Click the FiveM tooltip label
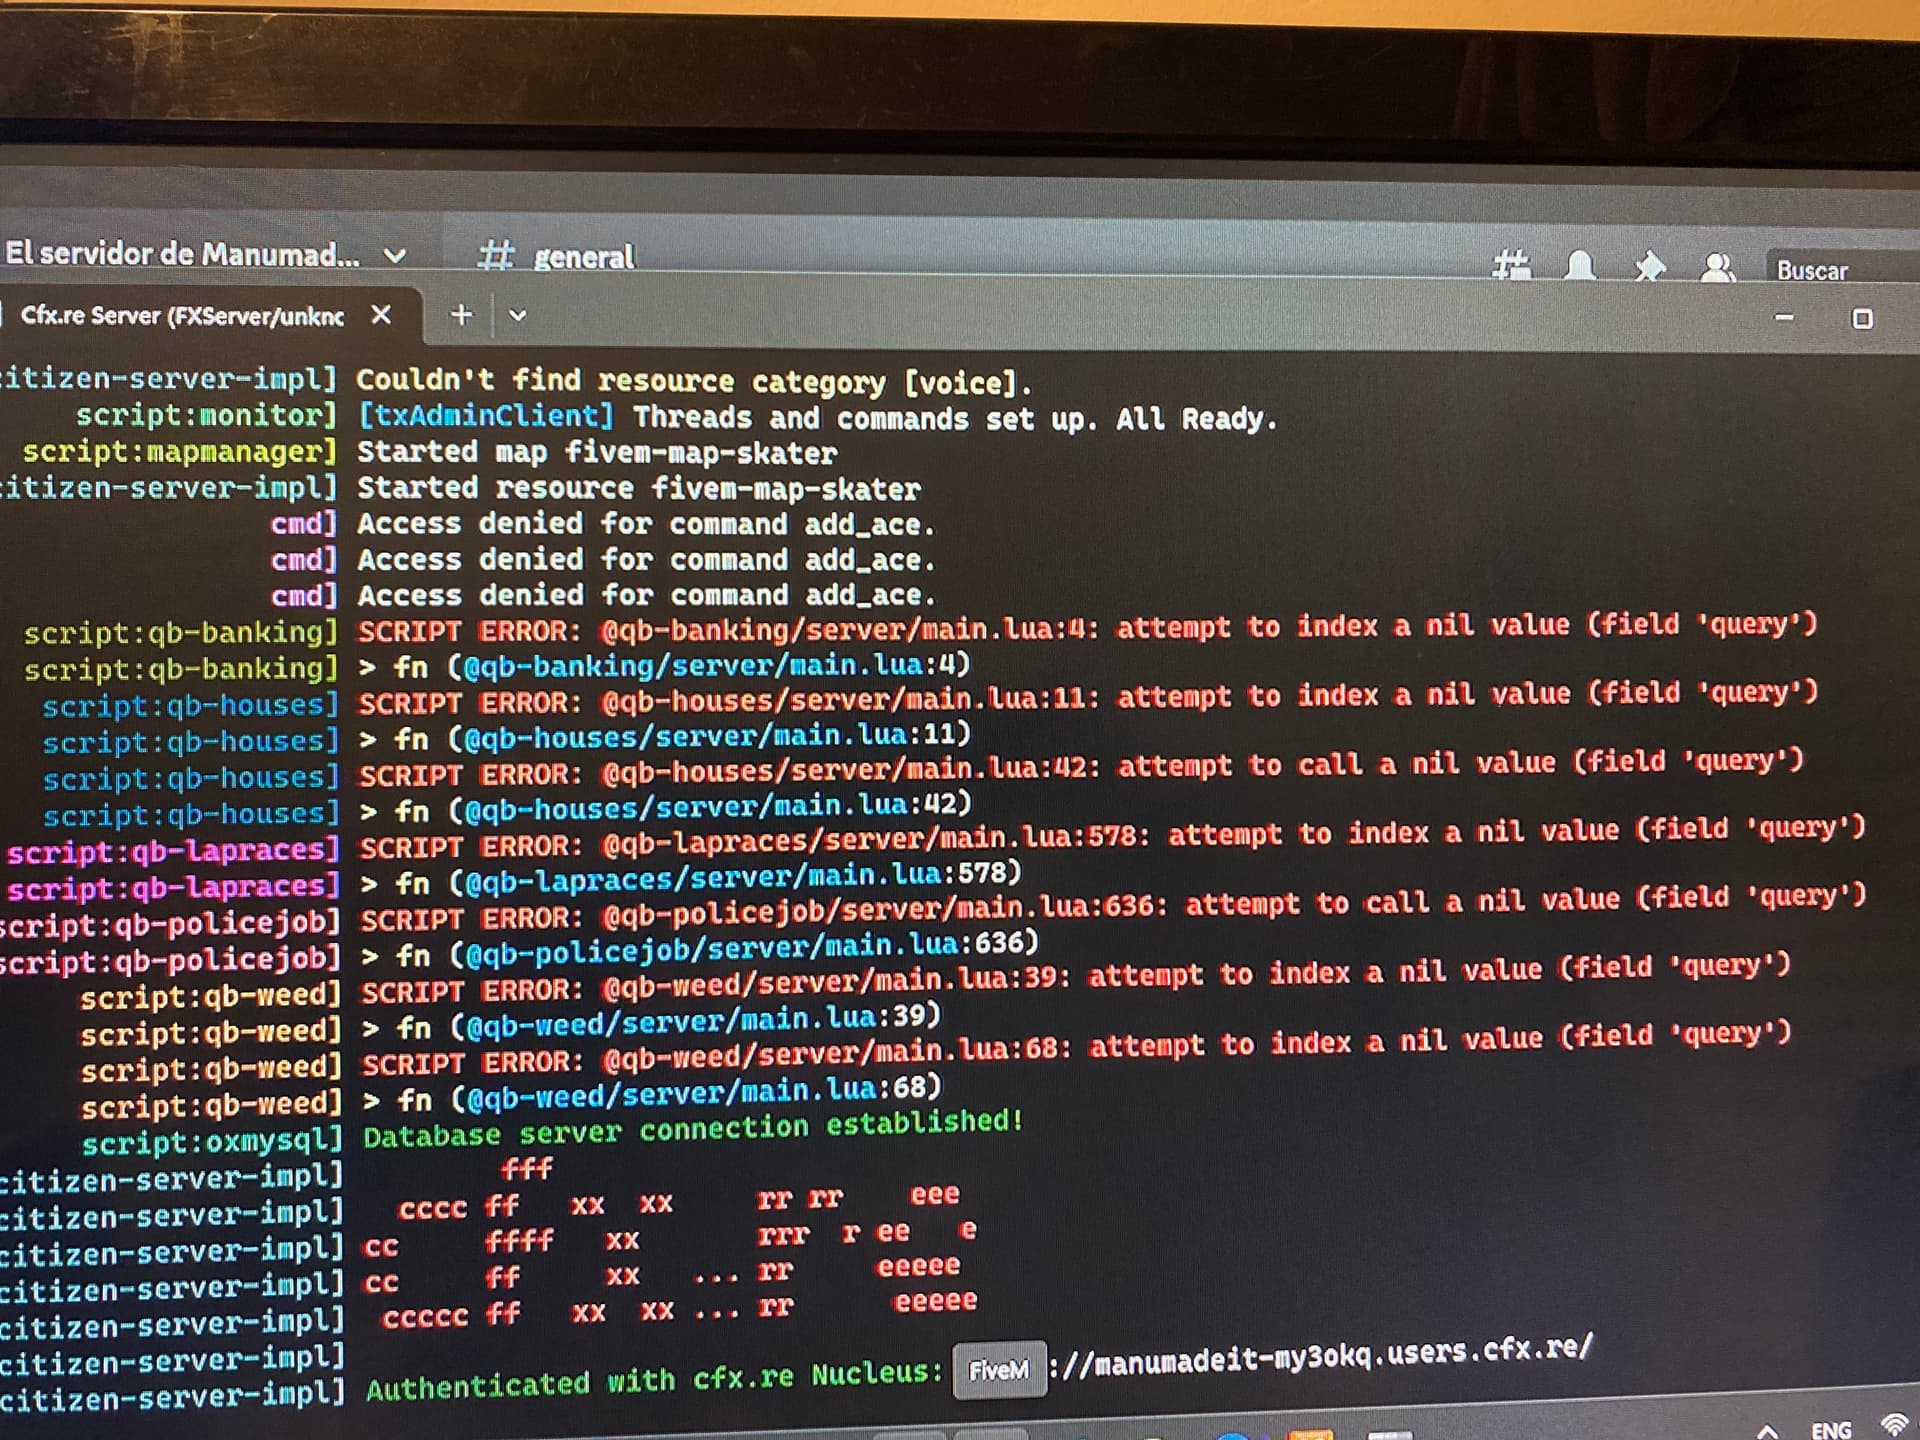Image resolution: width=1920 pixels, height=1440 pixels. pyautogui.click(x=999, y=1369)
